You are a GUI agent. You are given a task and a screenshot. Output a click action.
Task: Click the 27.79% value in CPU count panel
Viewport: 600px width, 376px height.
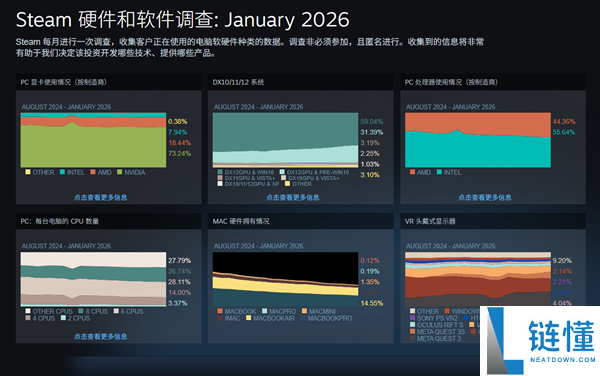pos(179,261)
